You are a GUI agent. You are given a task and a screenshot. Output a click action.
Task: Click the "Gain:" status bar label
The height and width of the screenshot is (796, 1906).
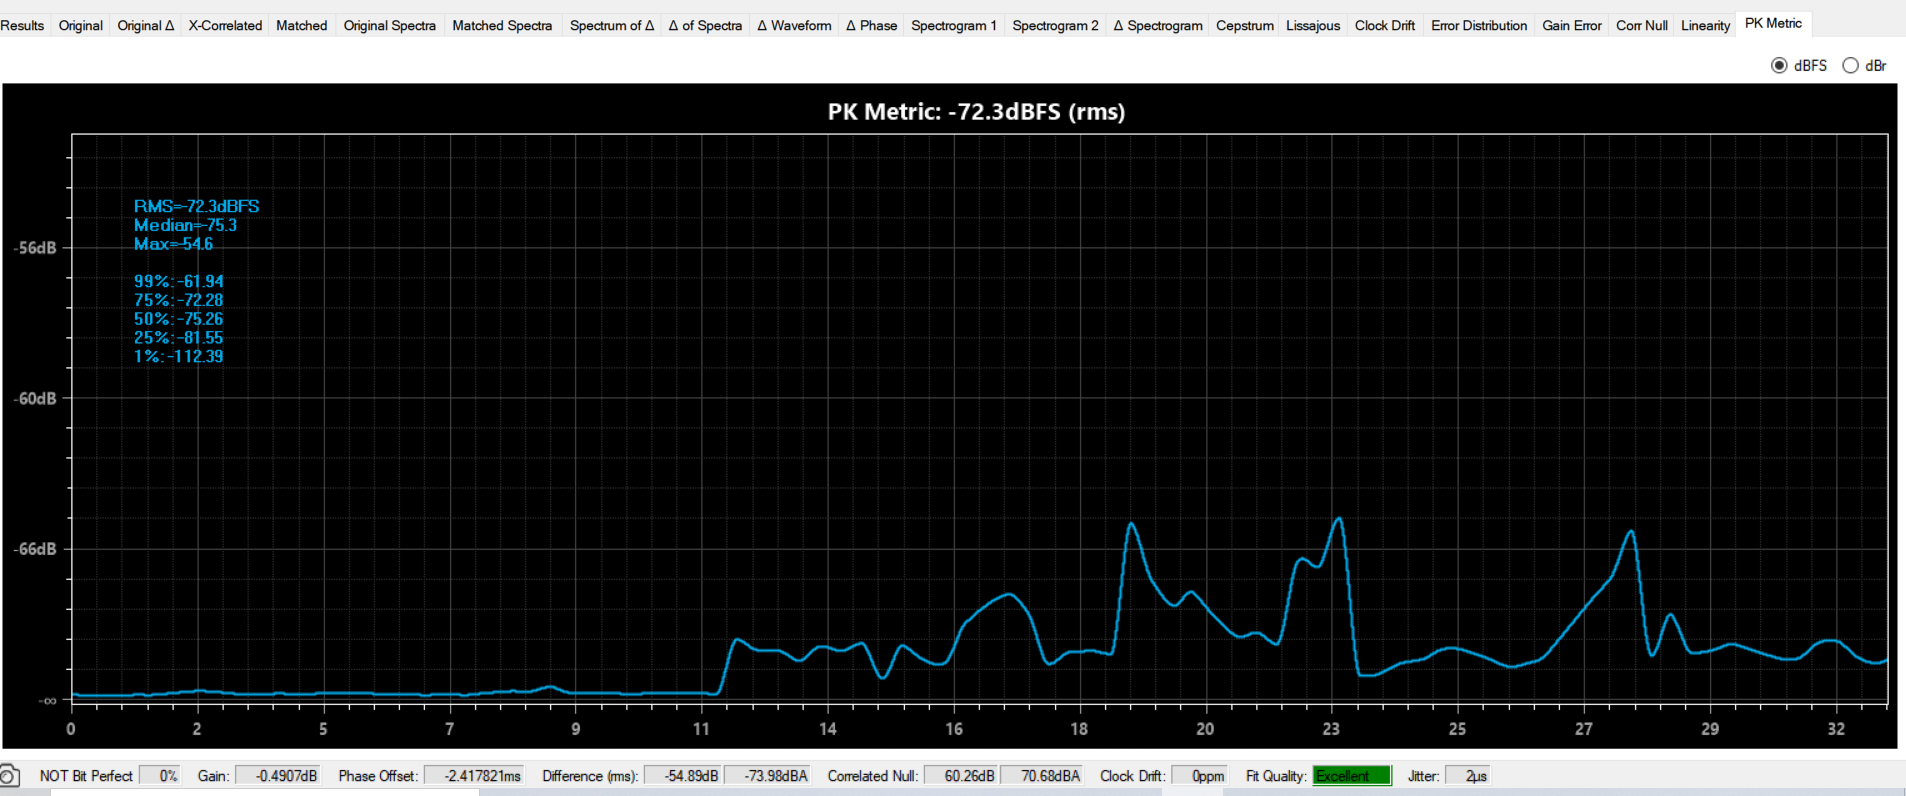pyautogui.click(x=214, y=776)
